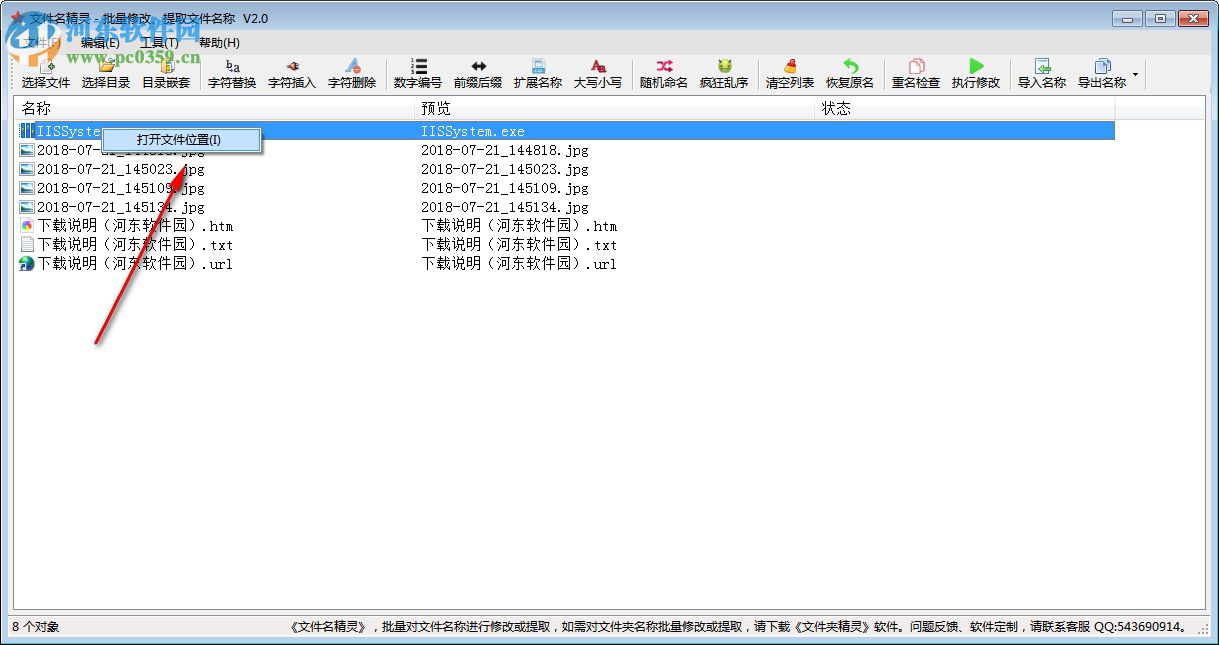Screen dimensions: 1219x645
Task: Minimize the 文件名精灵 window
Action: (1127, 17)
